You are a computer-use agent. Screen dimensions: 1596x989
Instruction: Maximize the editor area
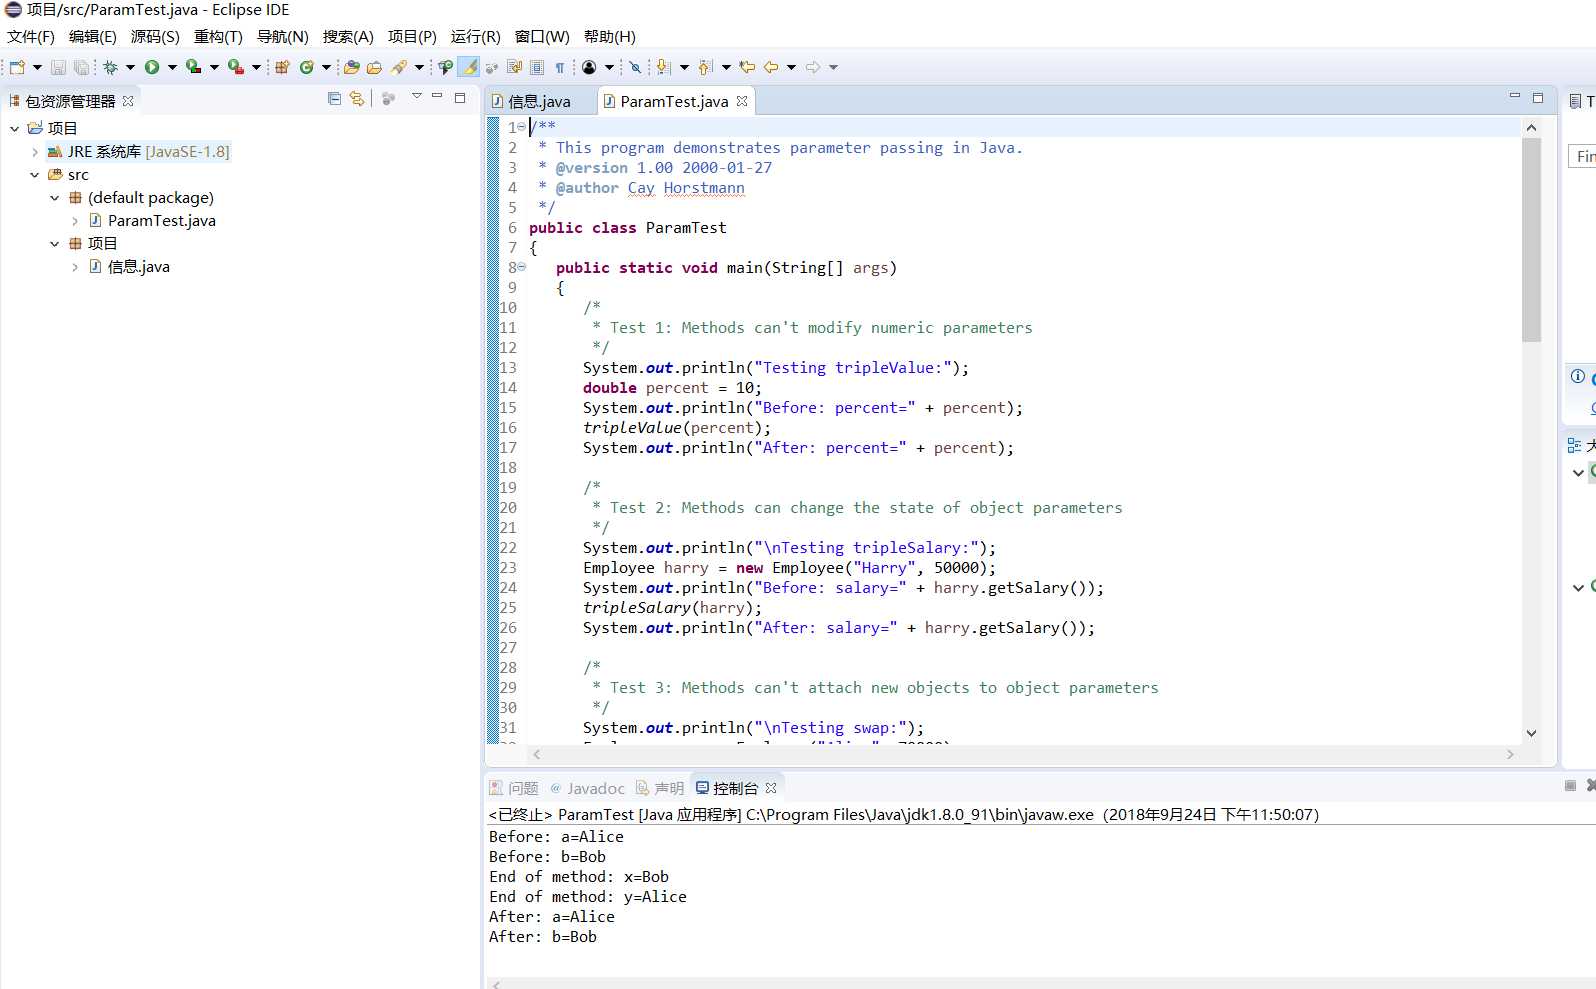(x=1538, y=97)
